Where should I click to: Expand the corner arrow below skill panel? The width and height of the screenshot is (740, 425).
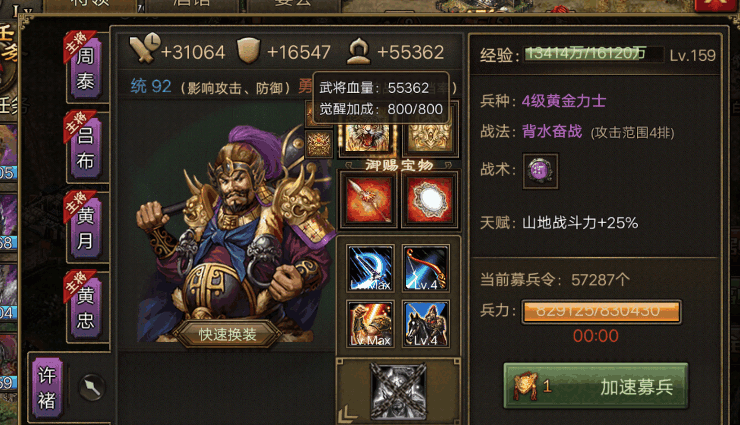[x=348, y=414]
